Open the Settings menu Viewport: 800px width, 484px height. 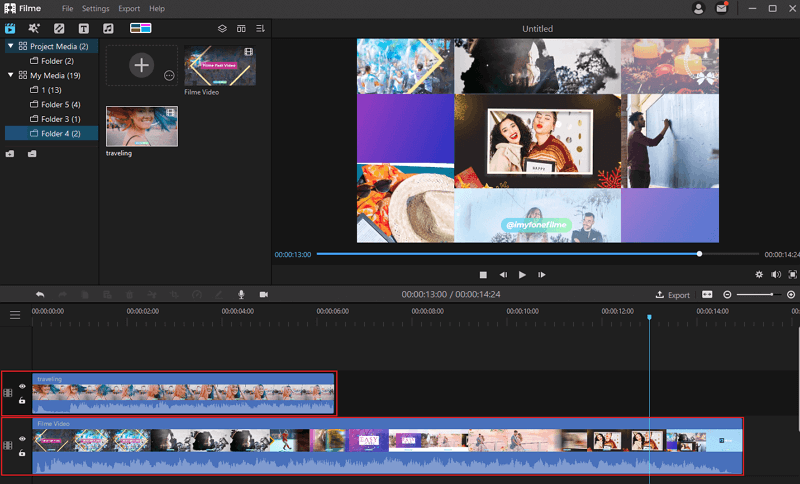(96, 8)
